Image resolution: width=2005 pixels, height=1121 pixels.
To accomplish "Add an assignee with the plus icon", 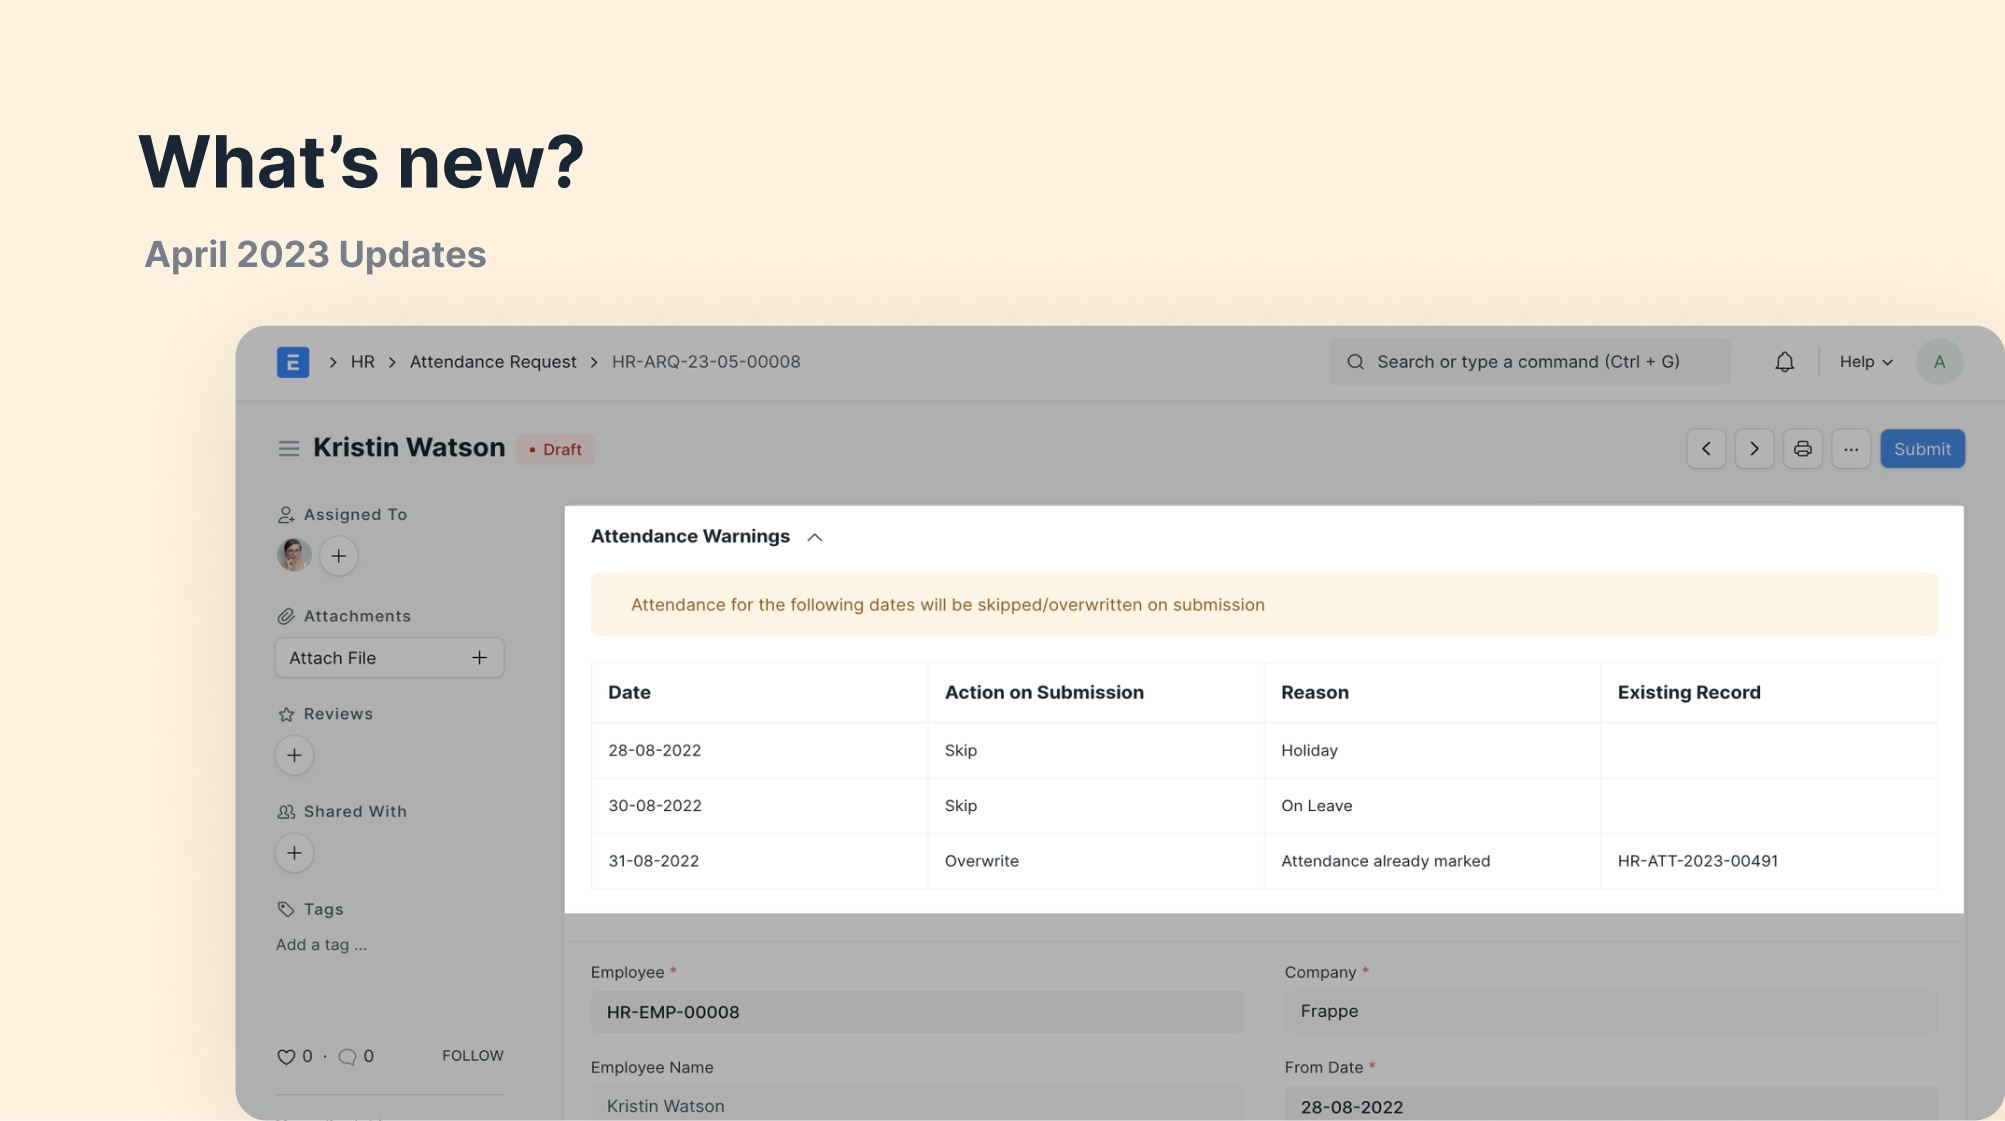I will [x=338, y=556].
